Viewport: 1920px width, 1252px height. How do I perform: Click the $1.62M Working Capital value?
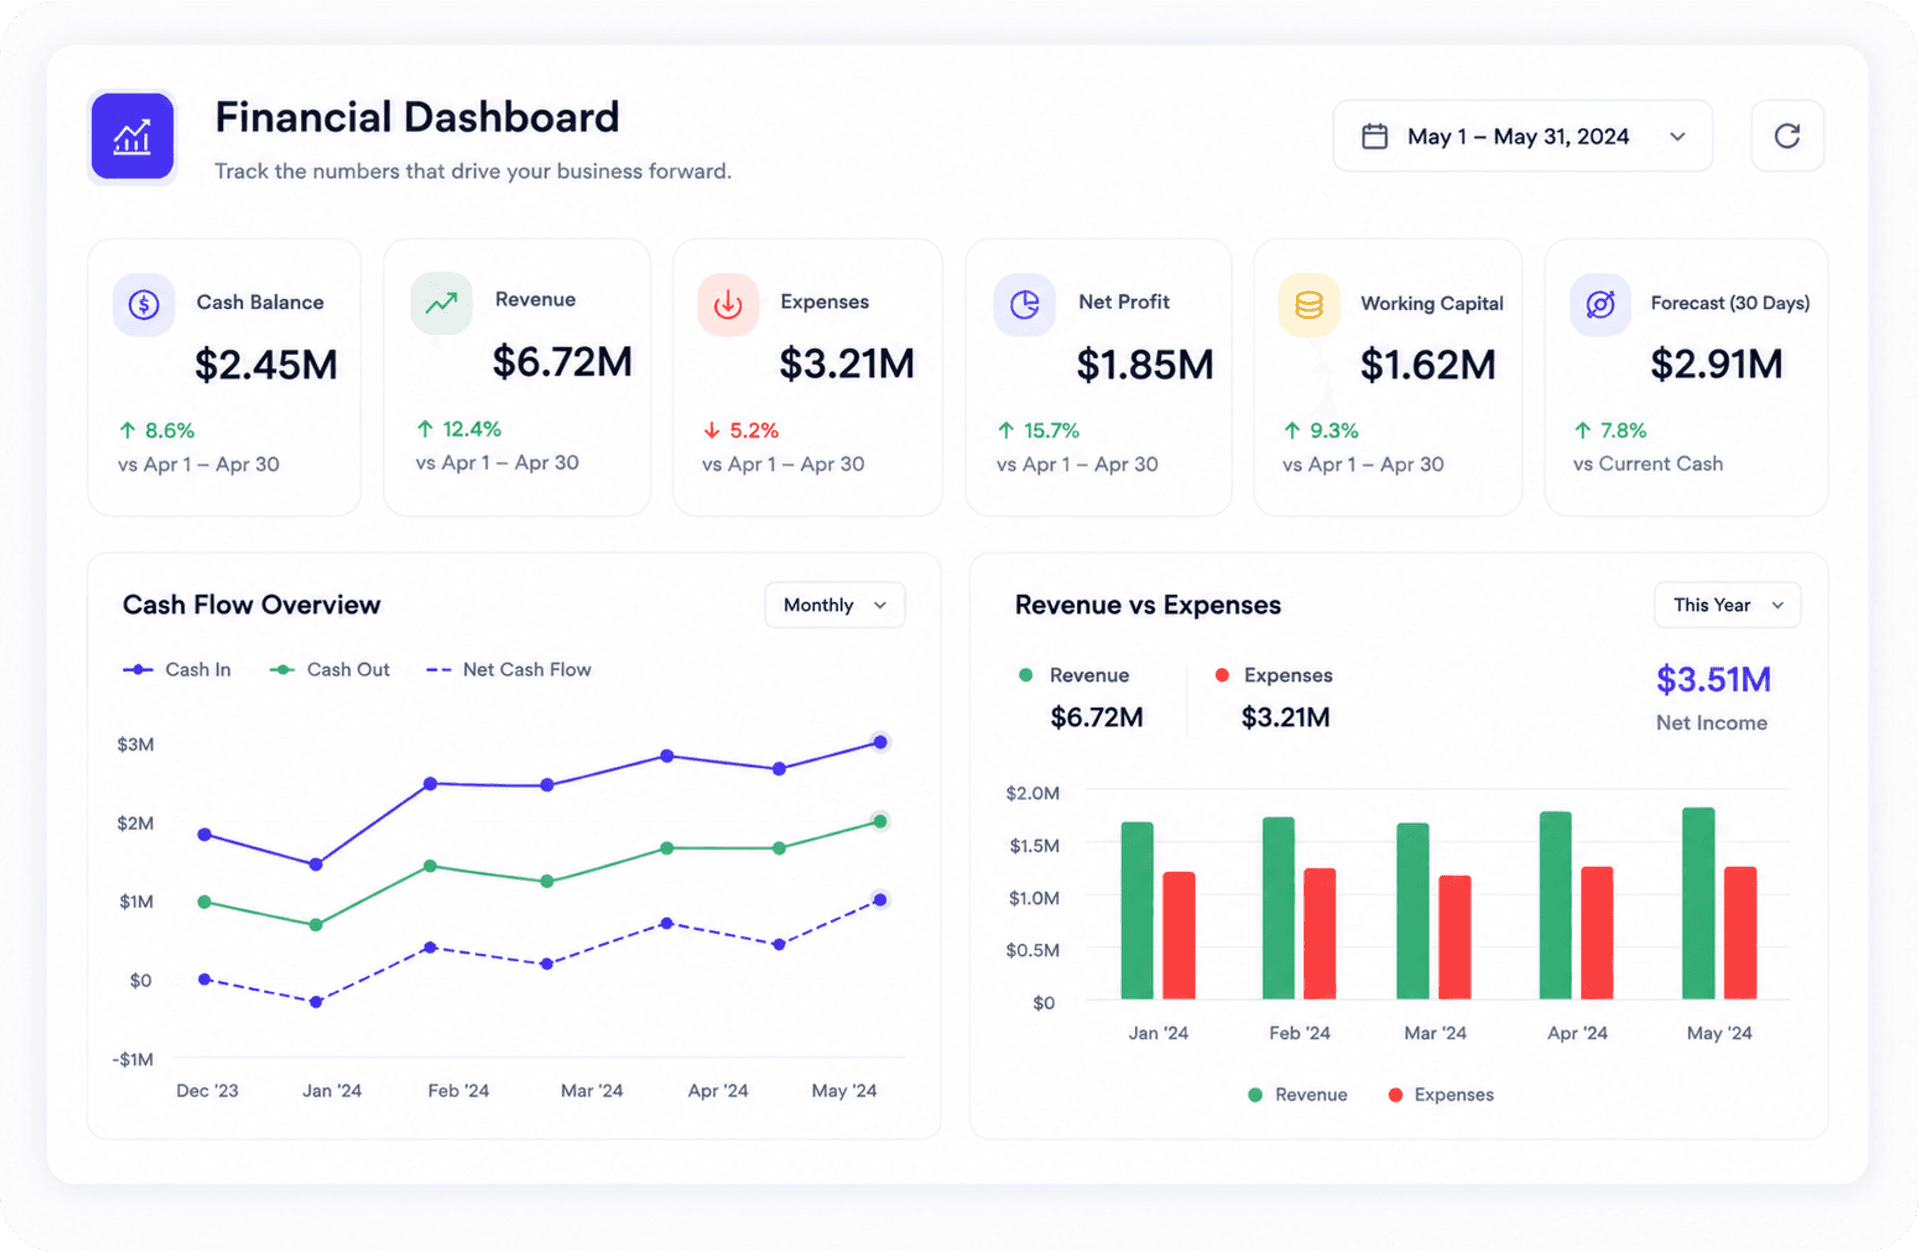coord(1428,365)
